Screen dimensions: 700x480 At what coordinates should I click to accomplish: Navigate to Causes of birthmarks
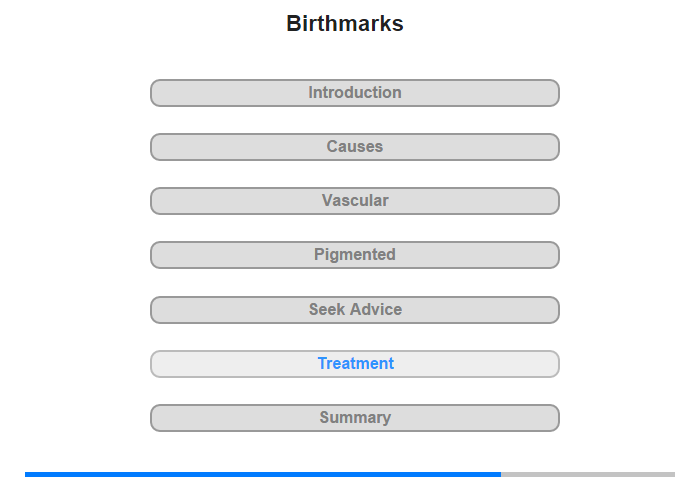click(354, 147)
